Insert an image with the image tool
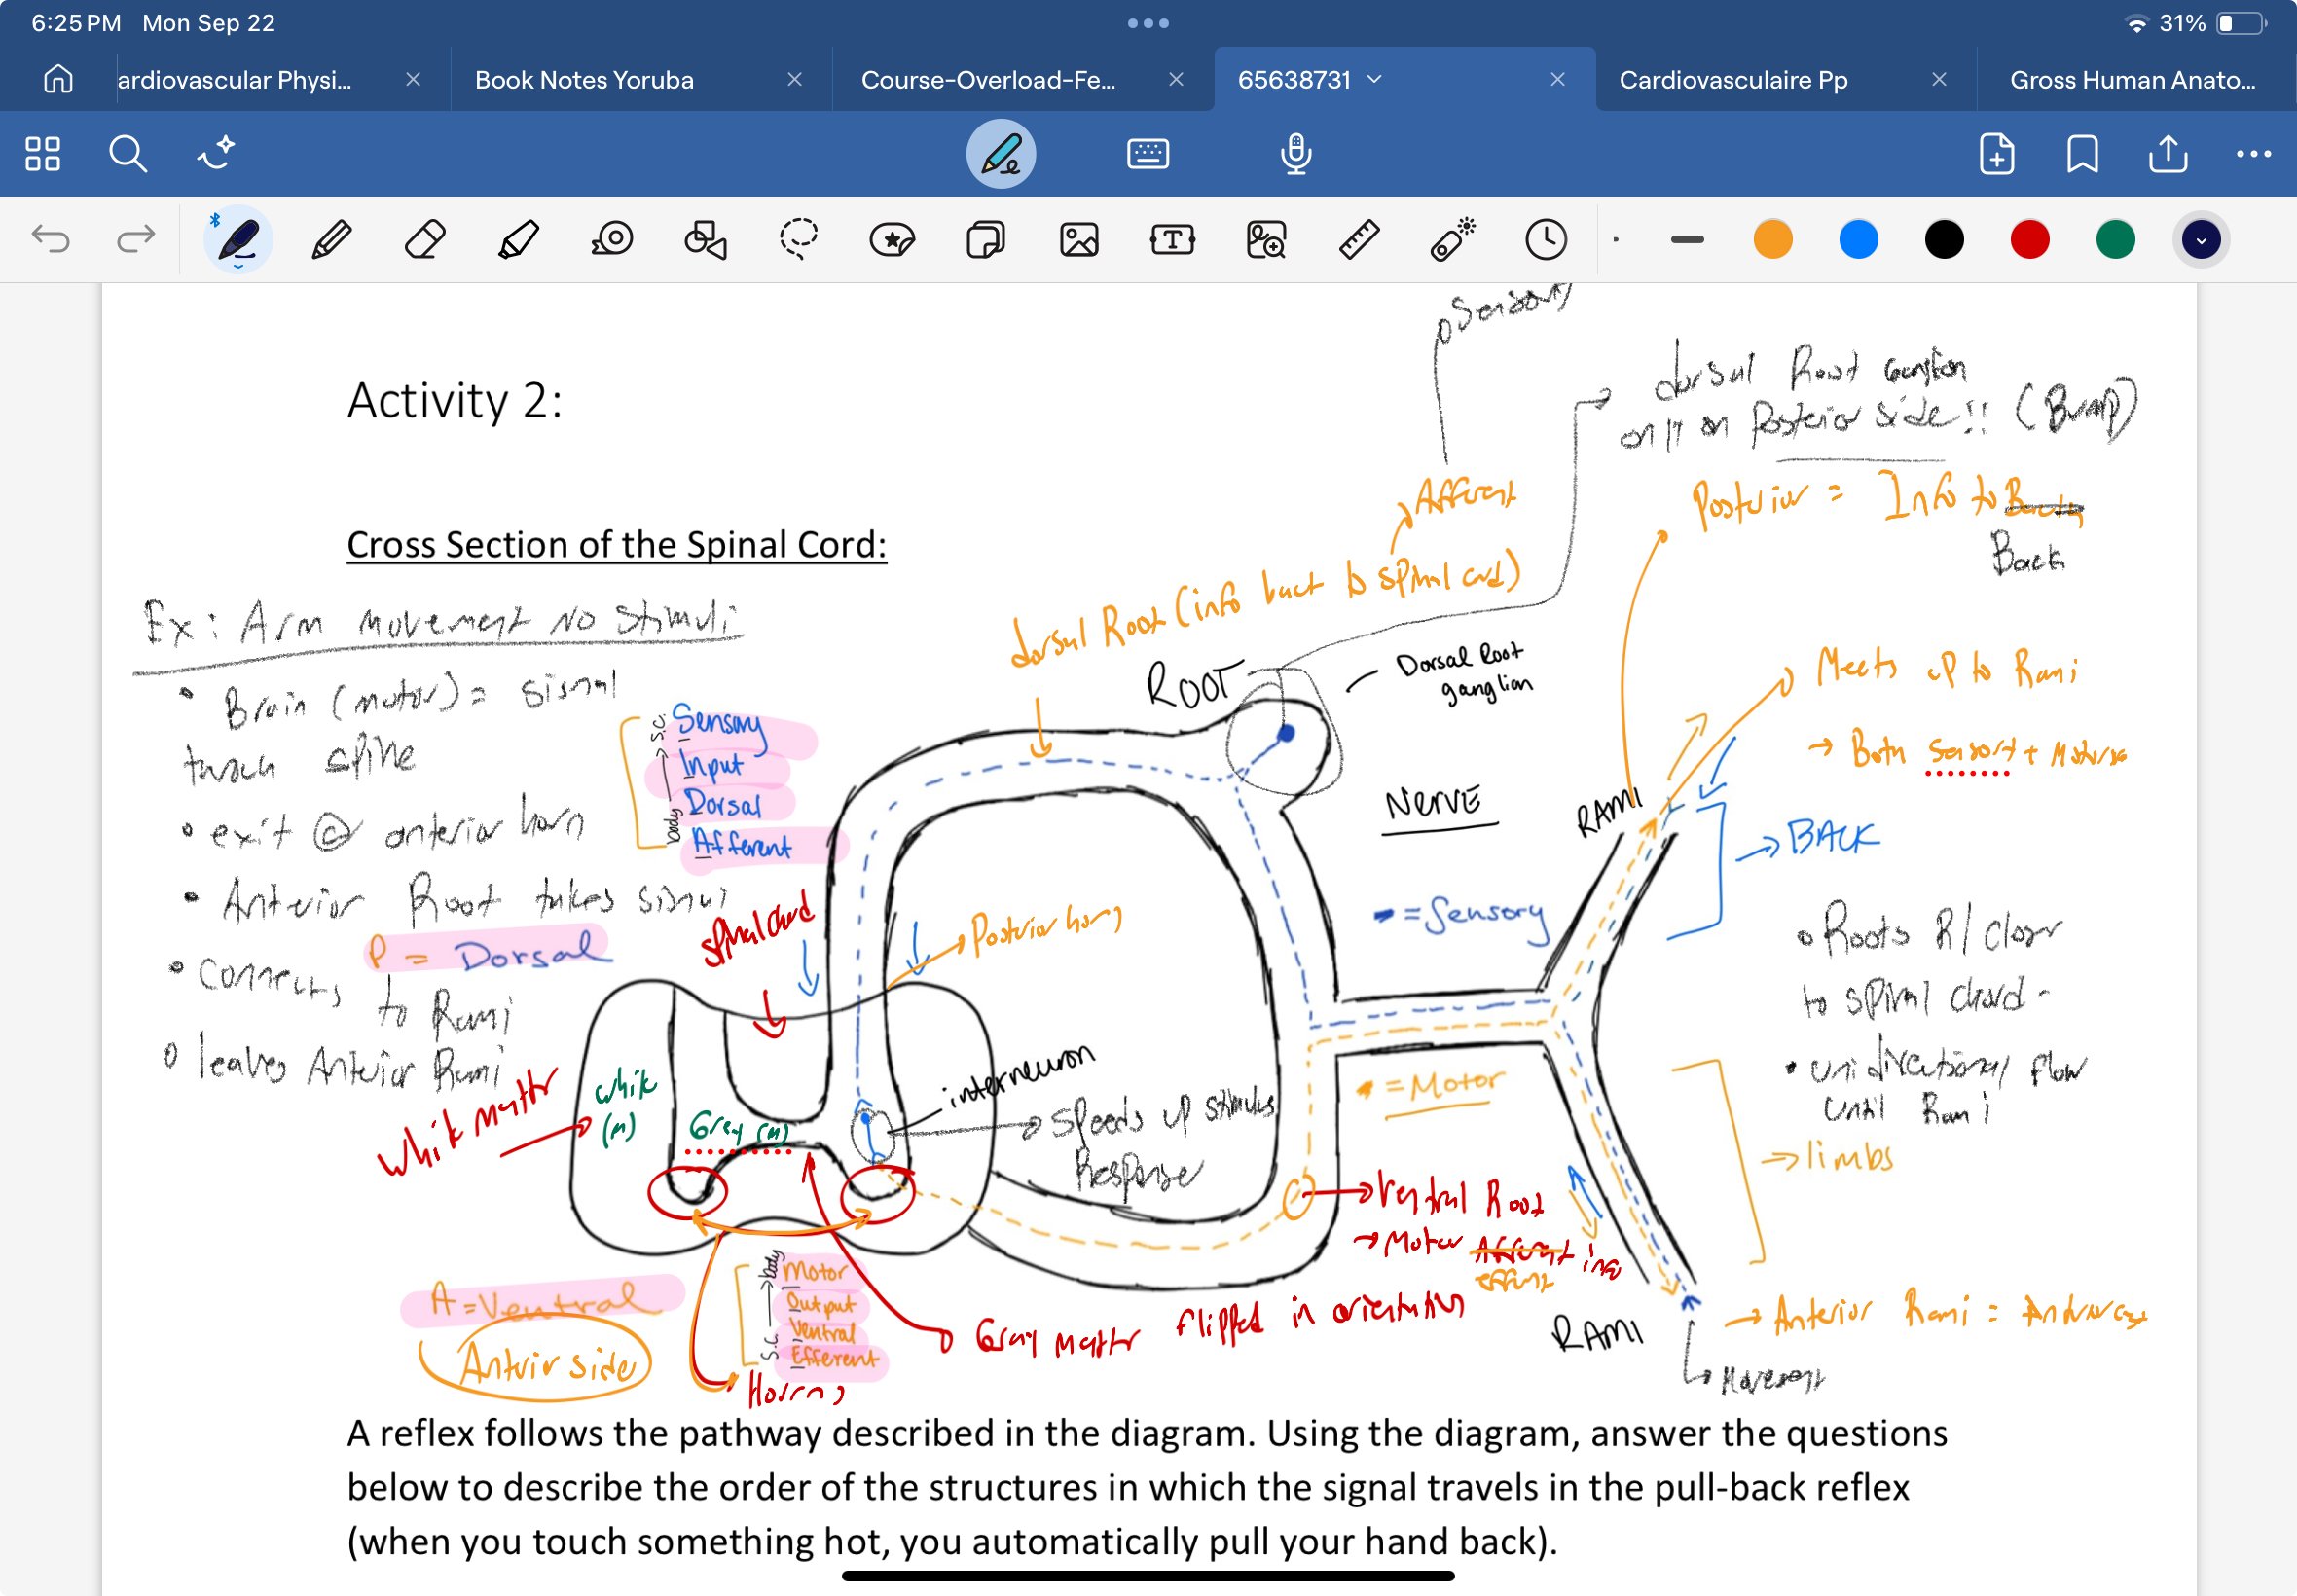This screenshot has height=1596, width=2297. pos(1079,240)
